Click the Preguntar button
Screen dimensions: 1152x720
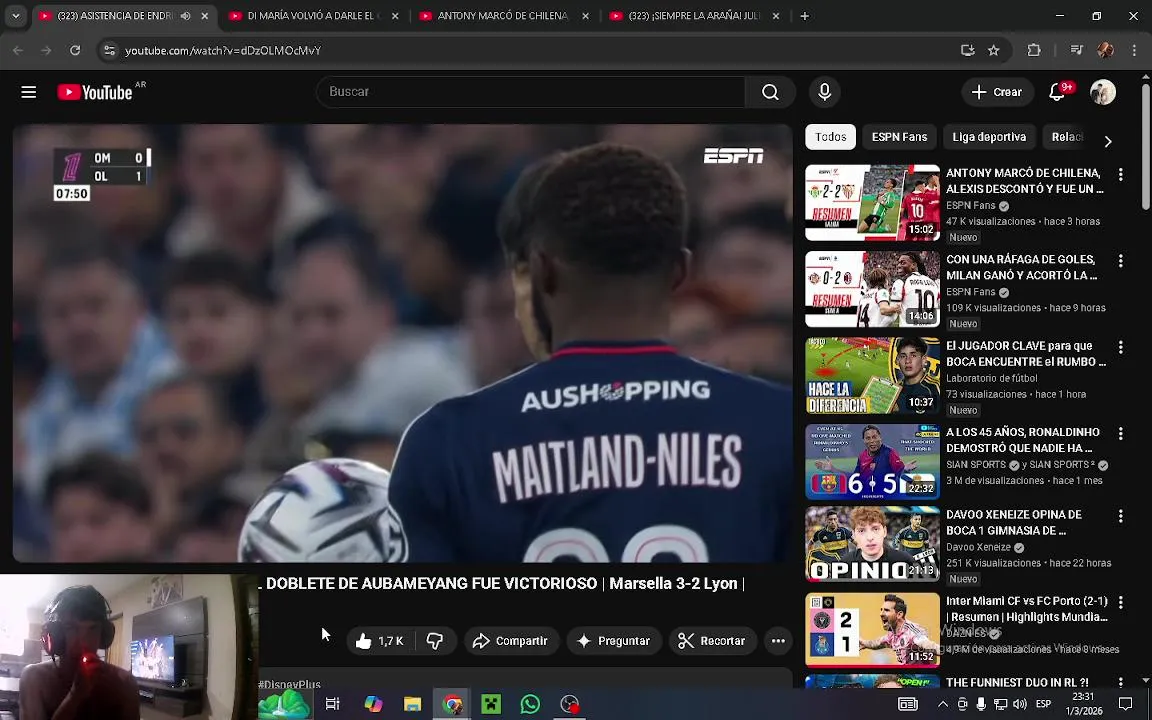(613, 641)
